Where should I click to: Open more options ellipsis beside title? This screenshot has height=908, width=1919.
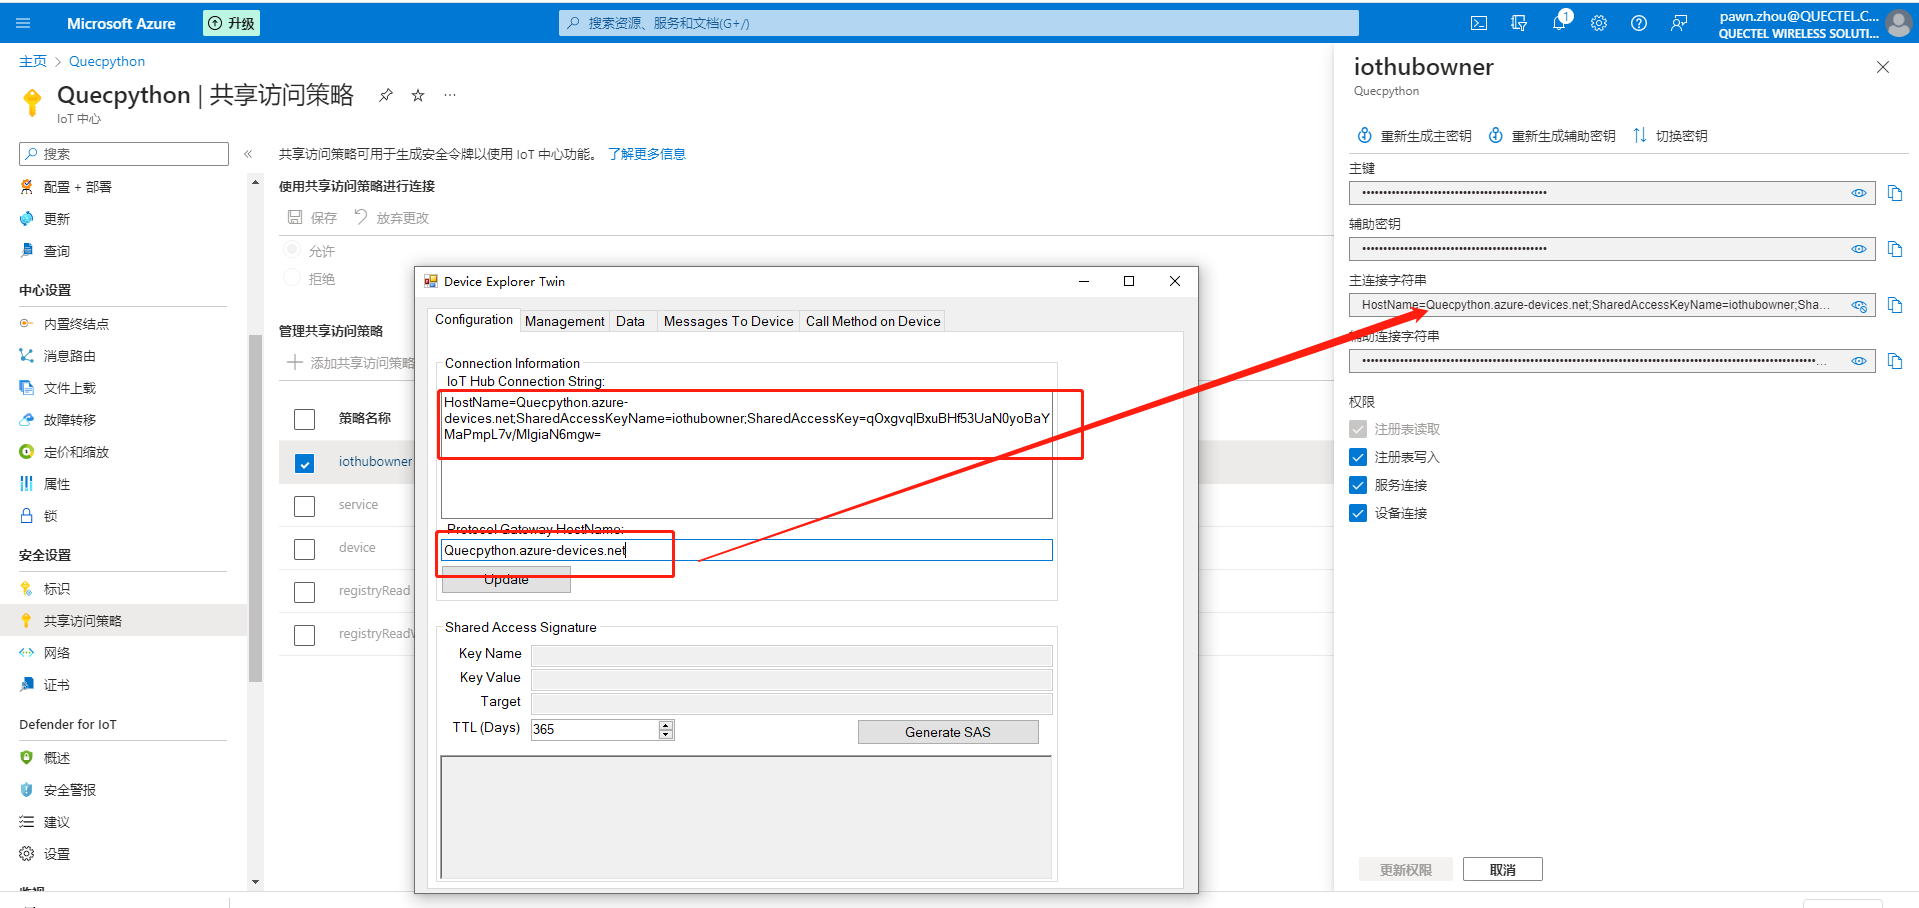coord(450,95)
